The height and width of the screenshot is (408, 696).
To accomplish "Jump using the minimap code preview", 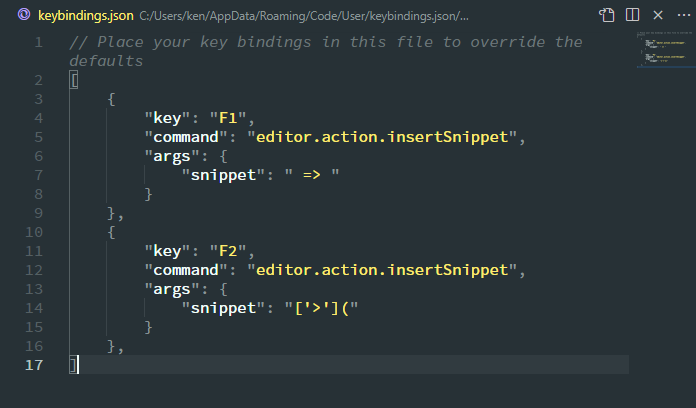I will coord(665,49).
